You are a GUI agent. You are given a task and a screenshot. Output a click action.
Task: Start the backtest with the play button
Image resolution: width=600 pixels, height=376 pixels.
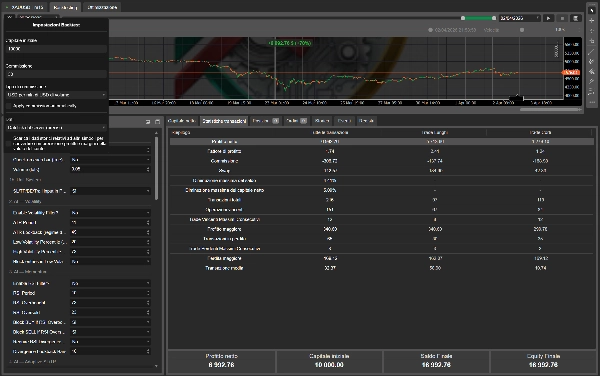pyautogui.click(x=548, y=18)
